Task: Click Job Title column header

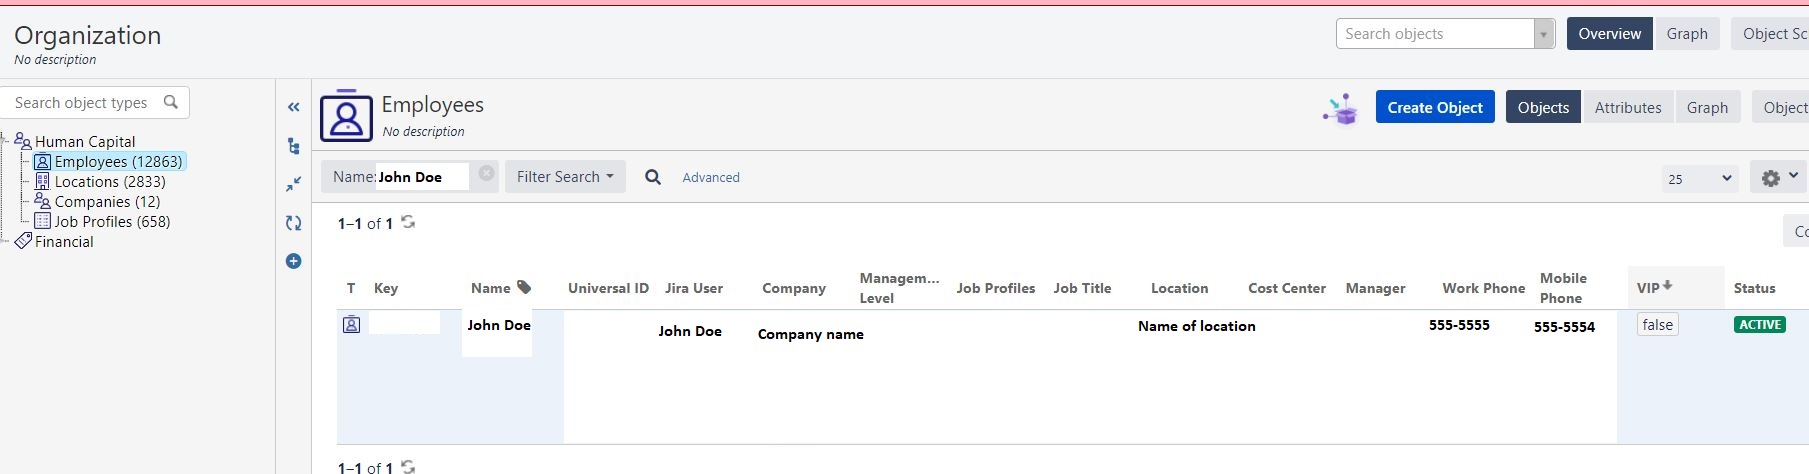Action: coord(1082,288)
